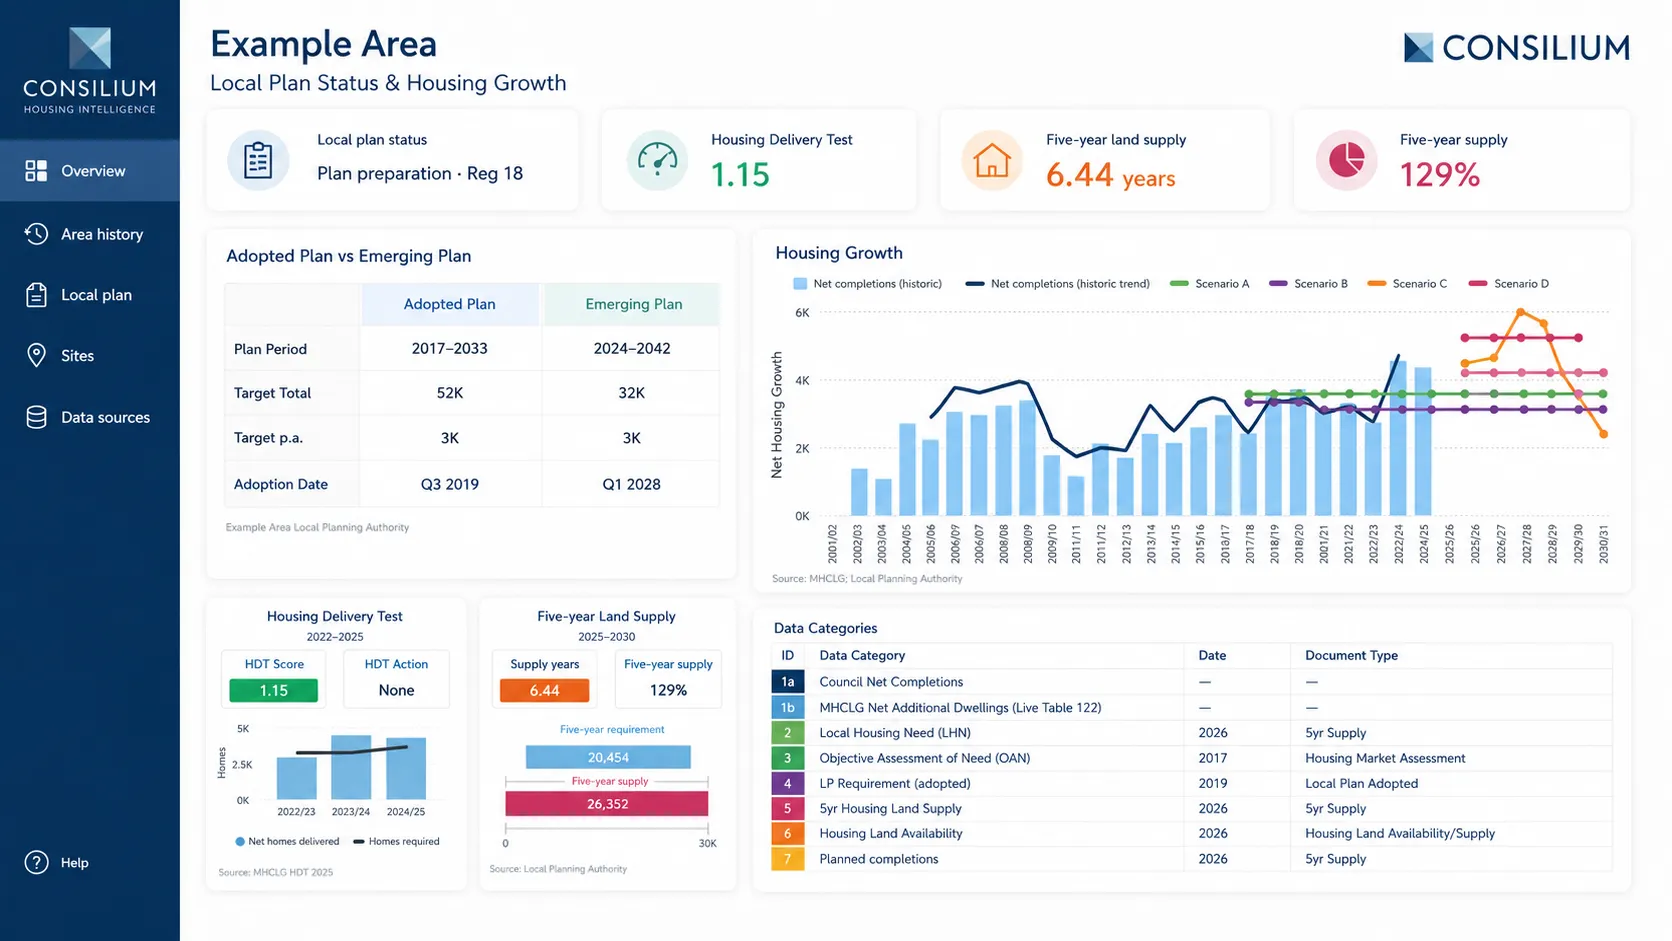Click the green ID 2 badge
Screen dimensions: 1672x941
click(x=788, y=733)
